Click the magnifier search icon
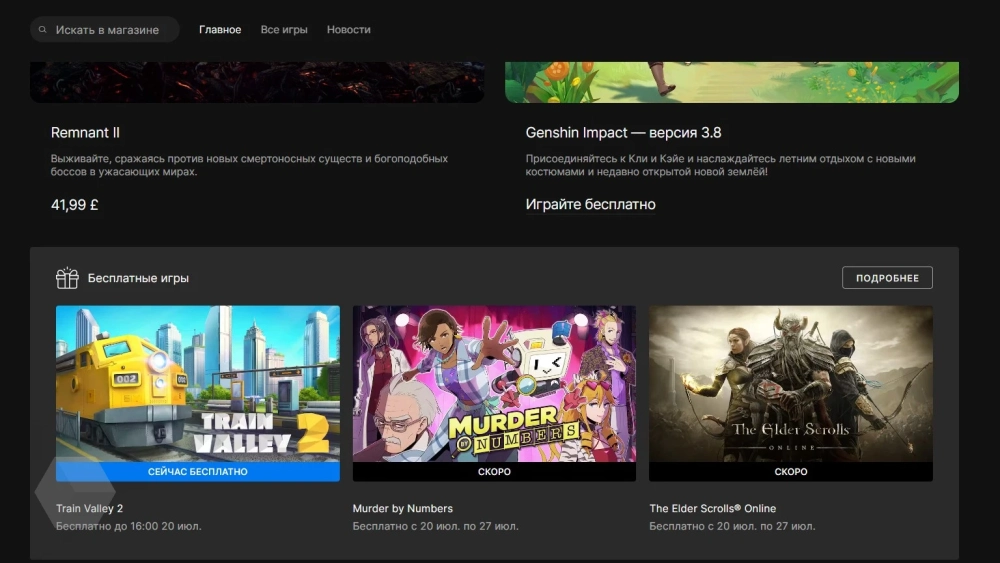Image resolution: width=1000 pixels, height=563 pixels. tap(43, 30)
